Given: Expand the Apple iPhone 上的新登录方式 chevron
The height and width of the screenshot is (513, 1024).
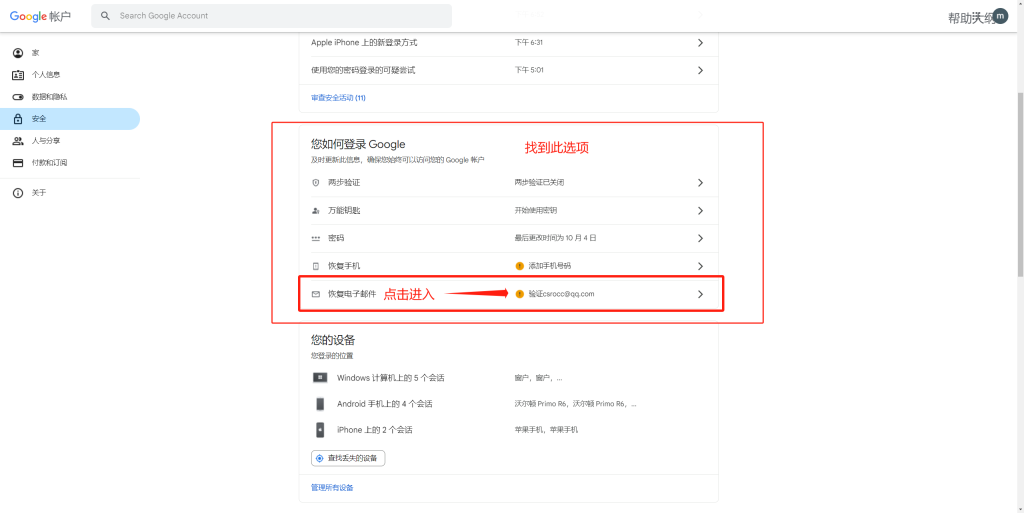Looking at the screenshot, I should point(700,43).
